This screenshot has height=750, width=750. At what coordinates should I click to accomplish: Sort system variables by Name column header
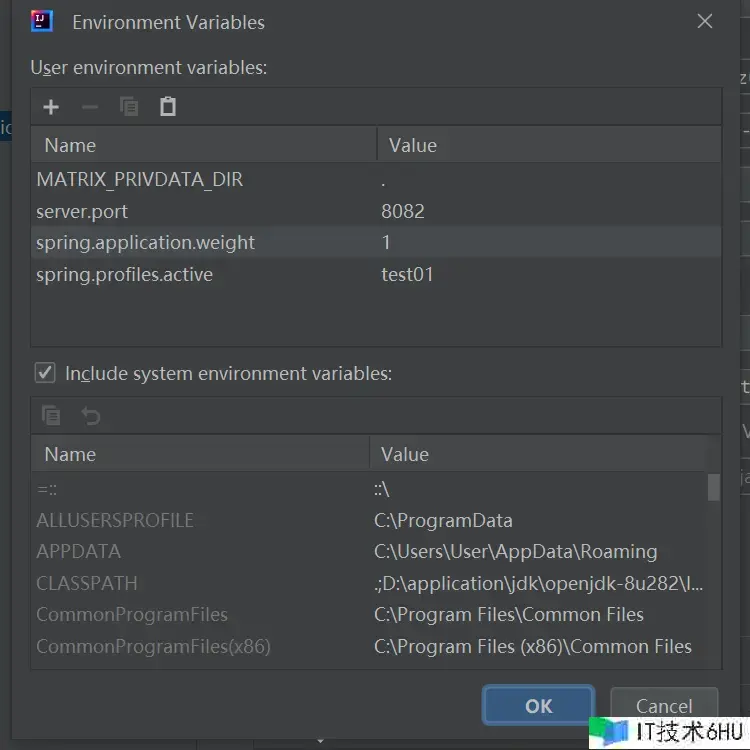click(x=70, y=454)
